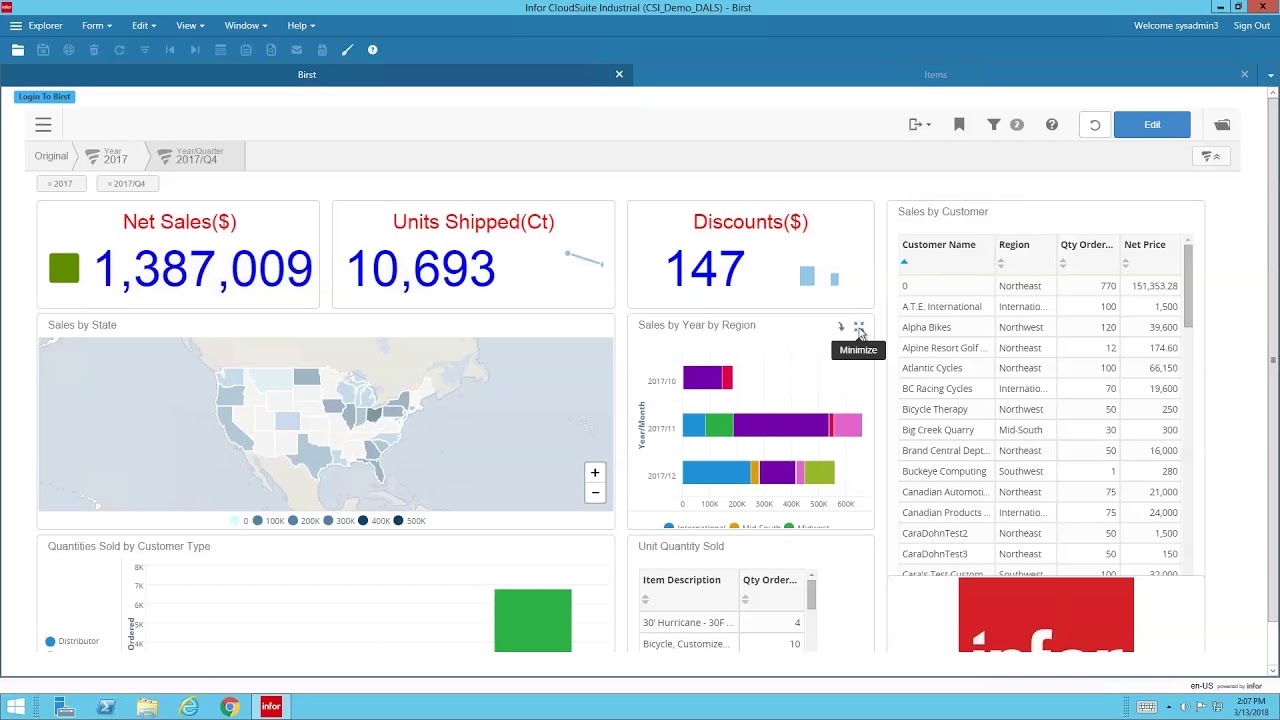Click the save disk toolbar icon

43,50
